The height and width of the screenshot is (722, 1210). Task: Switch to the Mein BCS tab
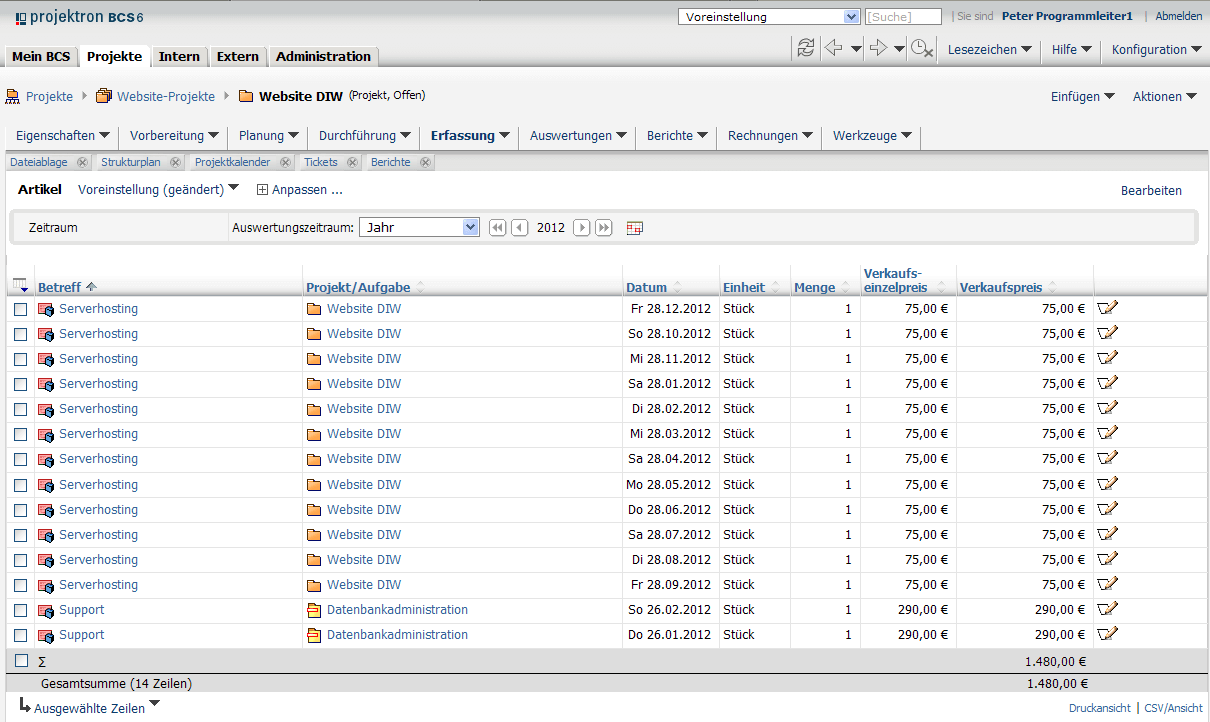coord(41,57)
